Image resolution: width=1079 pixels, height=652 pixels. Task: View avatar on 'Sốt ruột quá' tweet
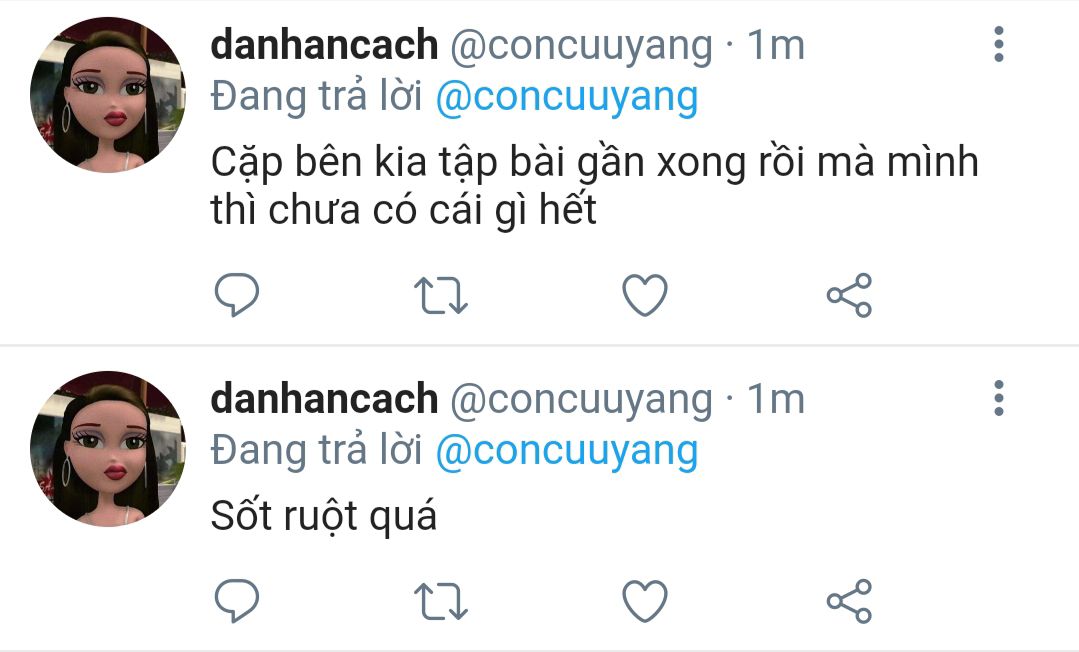108,449
